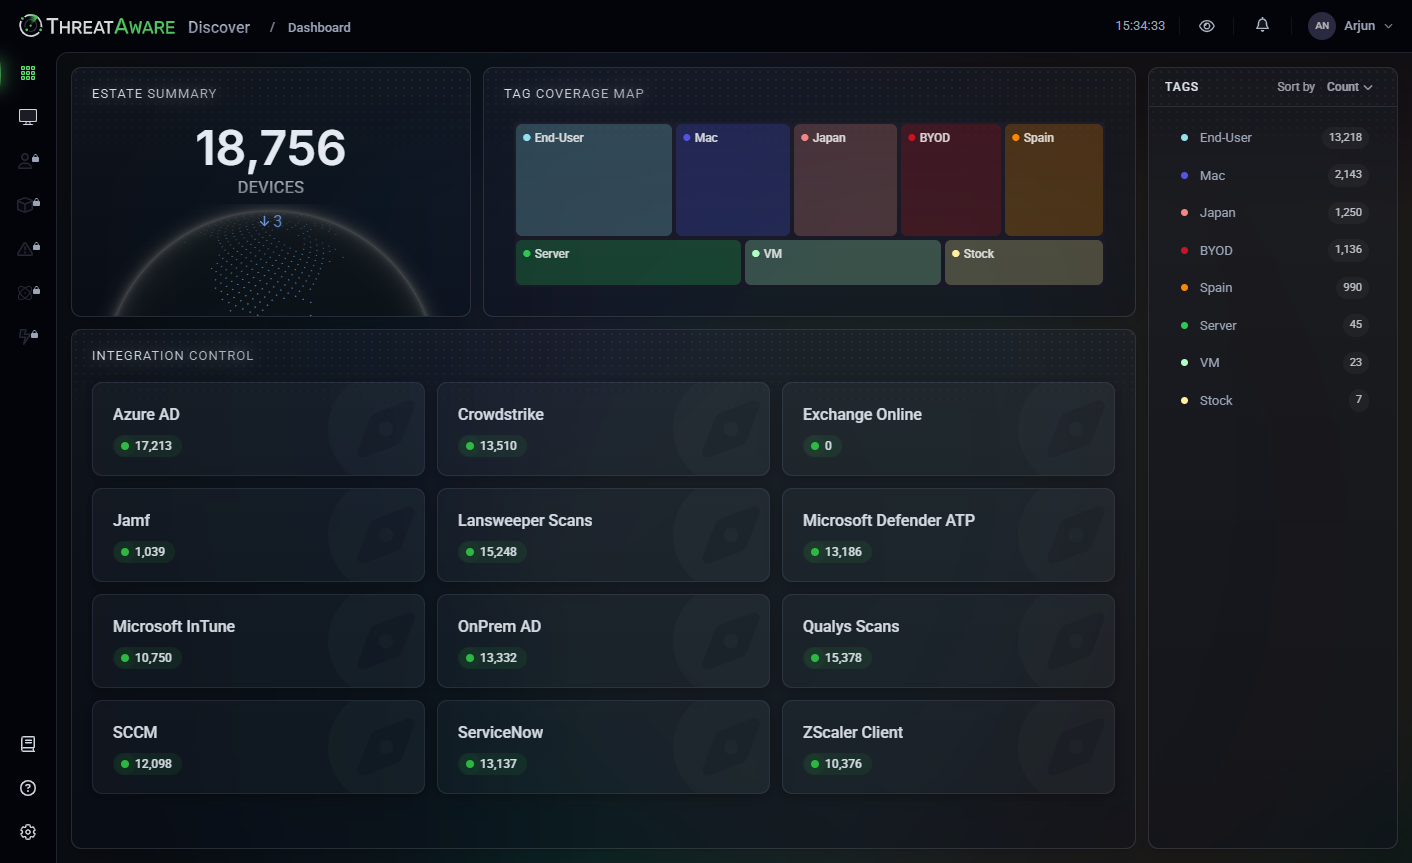Screen dimensions: 1412x863
Task: Open the Jamf integration card
Action: click(258, 535)
